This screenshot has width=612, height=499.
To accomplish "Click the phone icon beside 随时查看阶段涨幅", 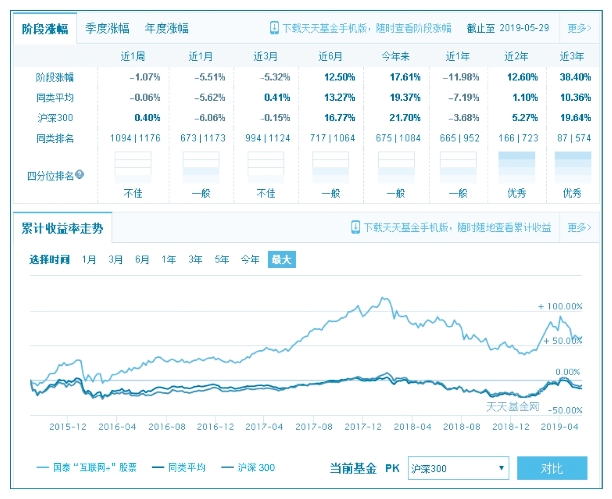I will (275, 29).
